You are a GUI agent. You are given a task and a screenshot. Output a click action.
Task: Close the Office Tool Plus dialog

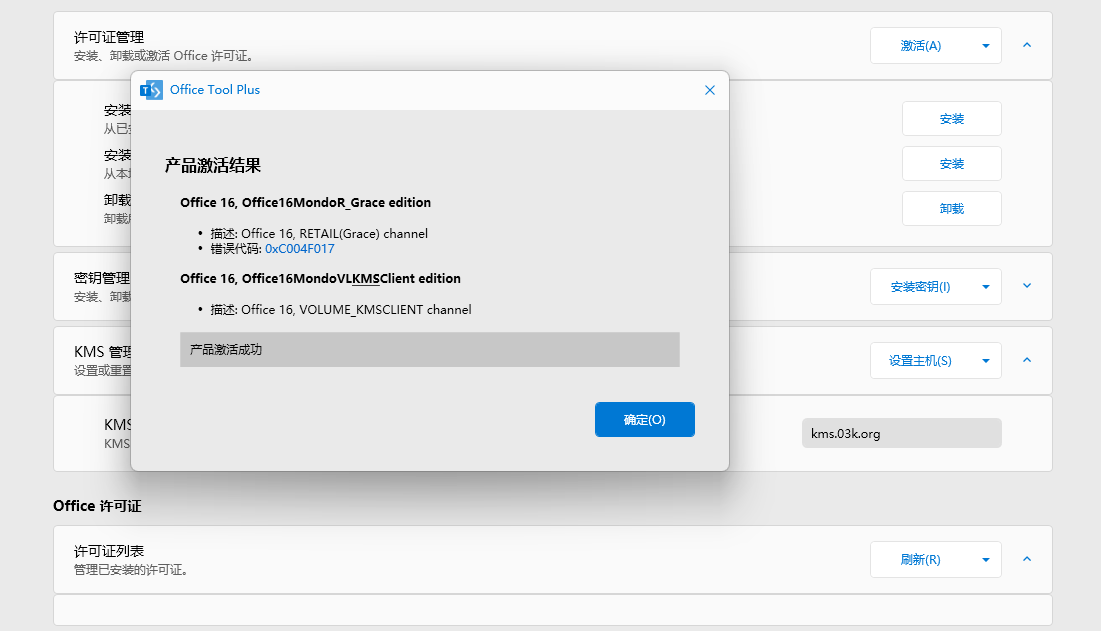tap(710, 90)
